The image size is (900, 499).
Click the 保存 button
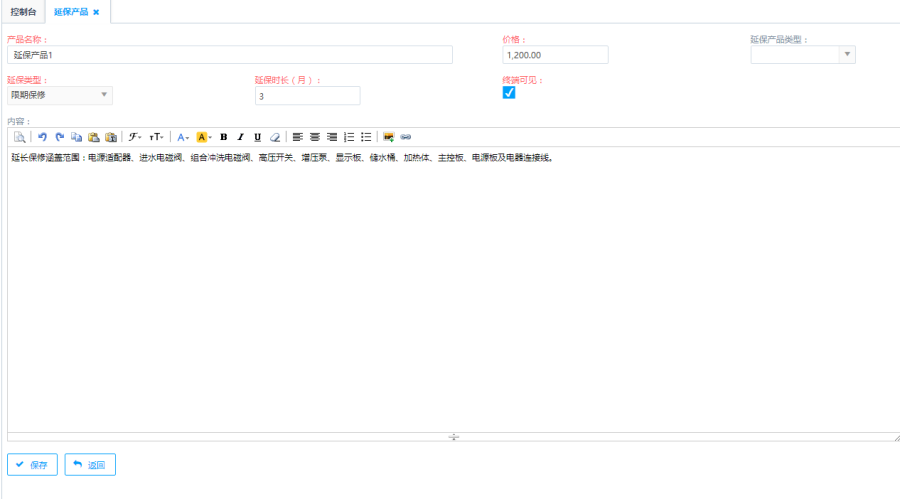click(32, 465)
